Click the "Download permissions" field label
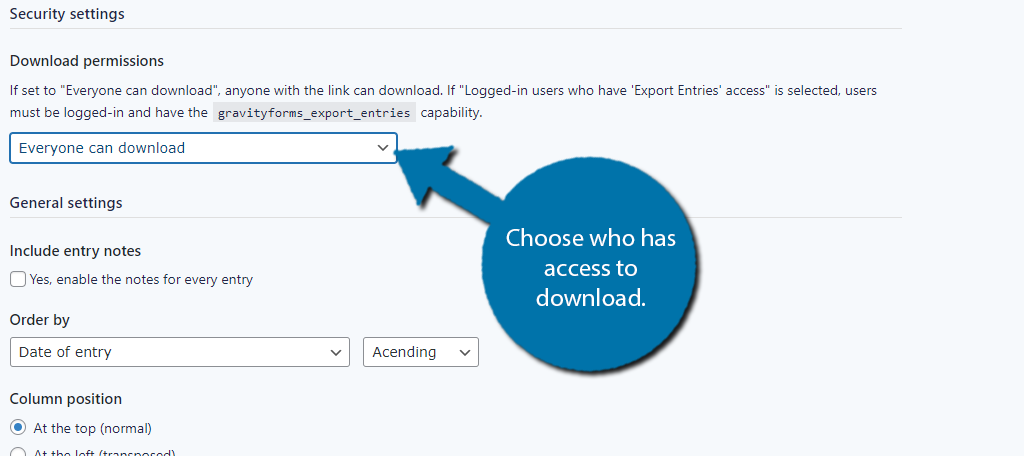The width and height of the screenshot is (1024, 456). (x=87, y=62)
